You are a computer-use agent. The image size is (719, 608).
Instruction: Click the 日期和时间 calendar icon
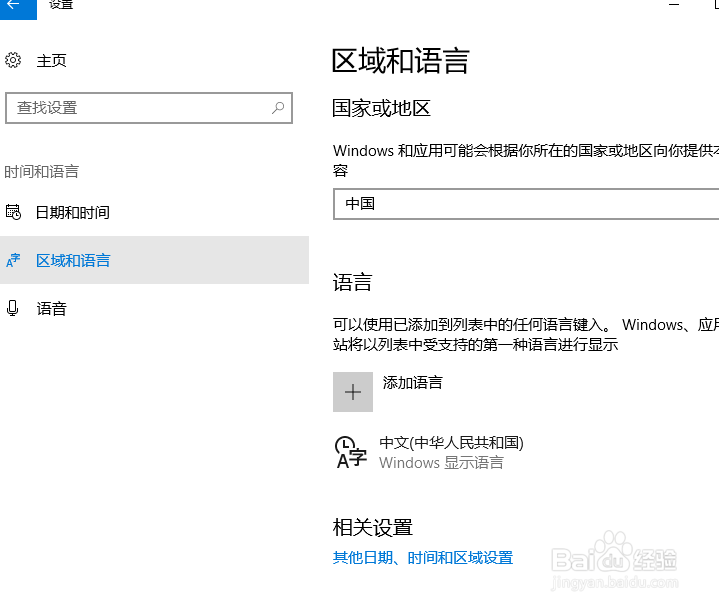(13, 212)
